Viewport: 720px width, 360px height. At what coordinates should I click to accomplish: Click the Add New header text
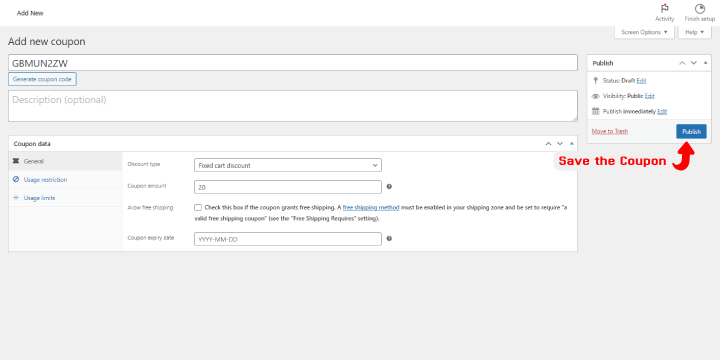click(x=30, y=13)
